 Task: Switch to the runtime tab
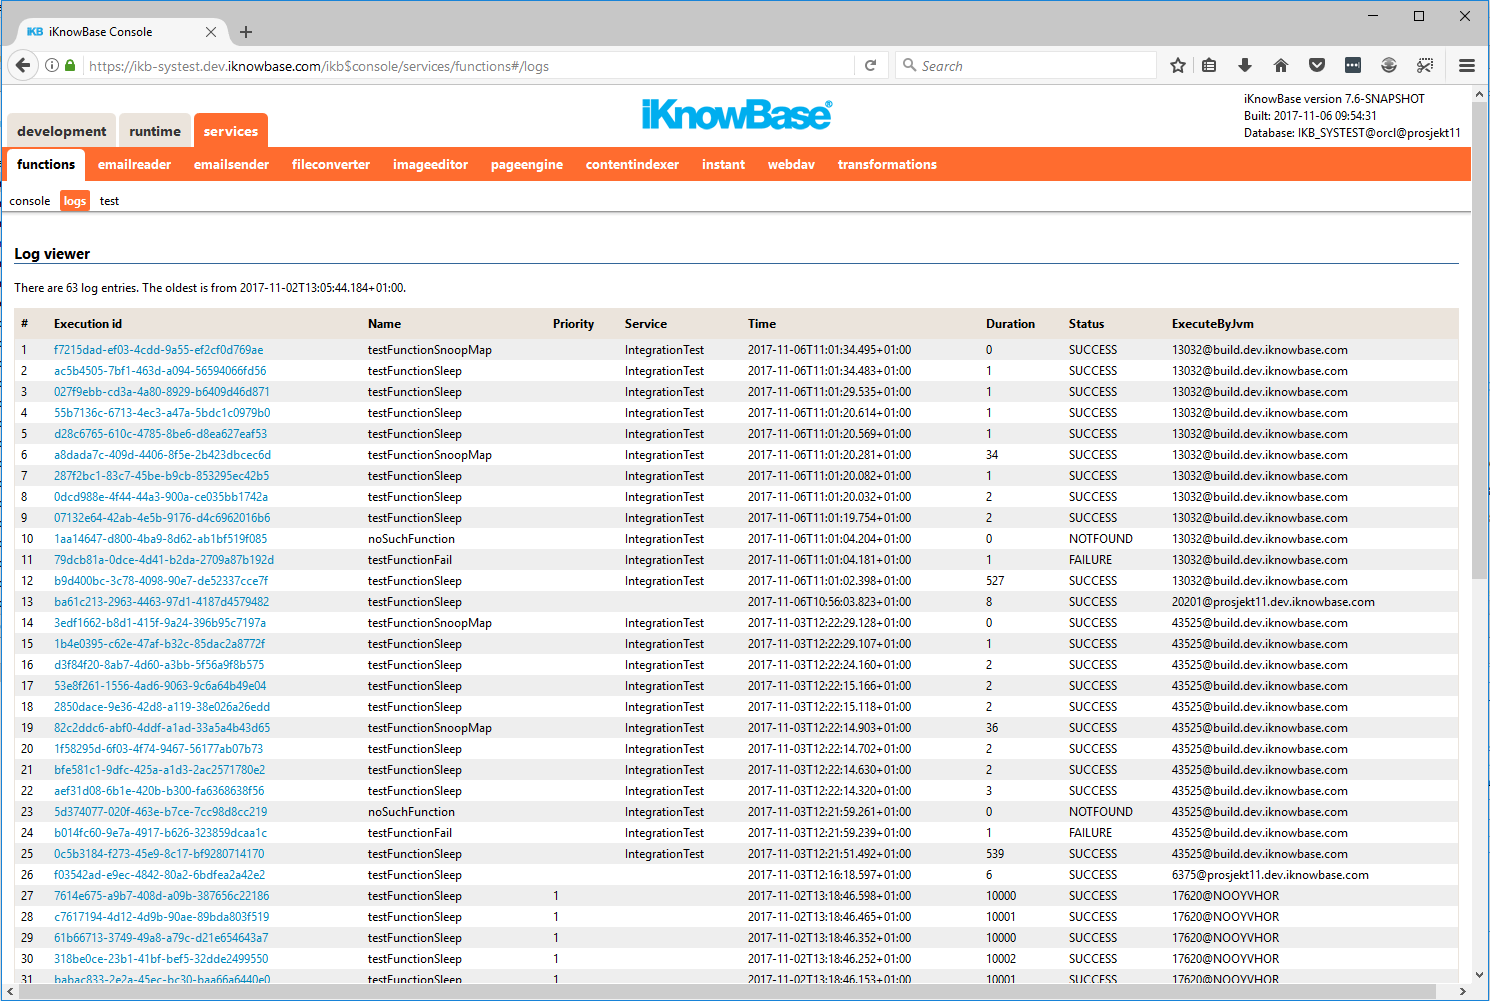(x=155, y=131)
